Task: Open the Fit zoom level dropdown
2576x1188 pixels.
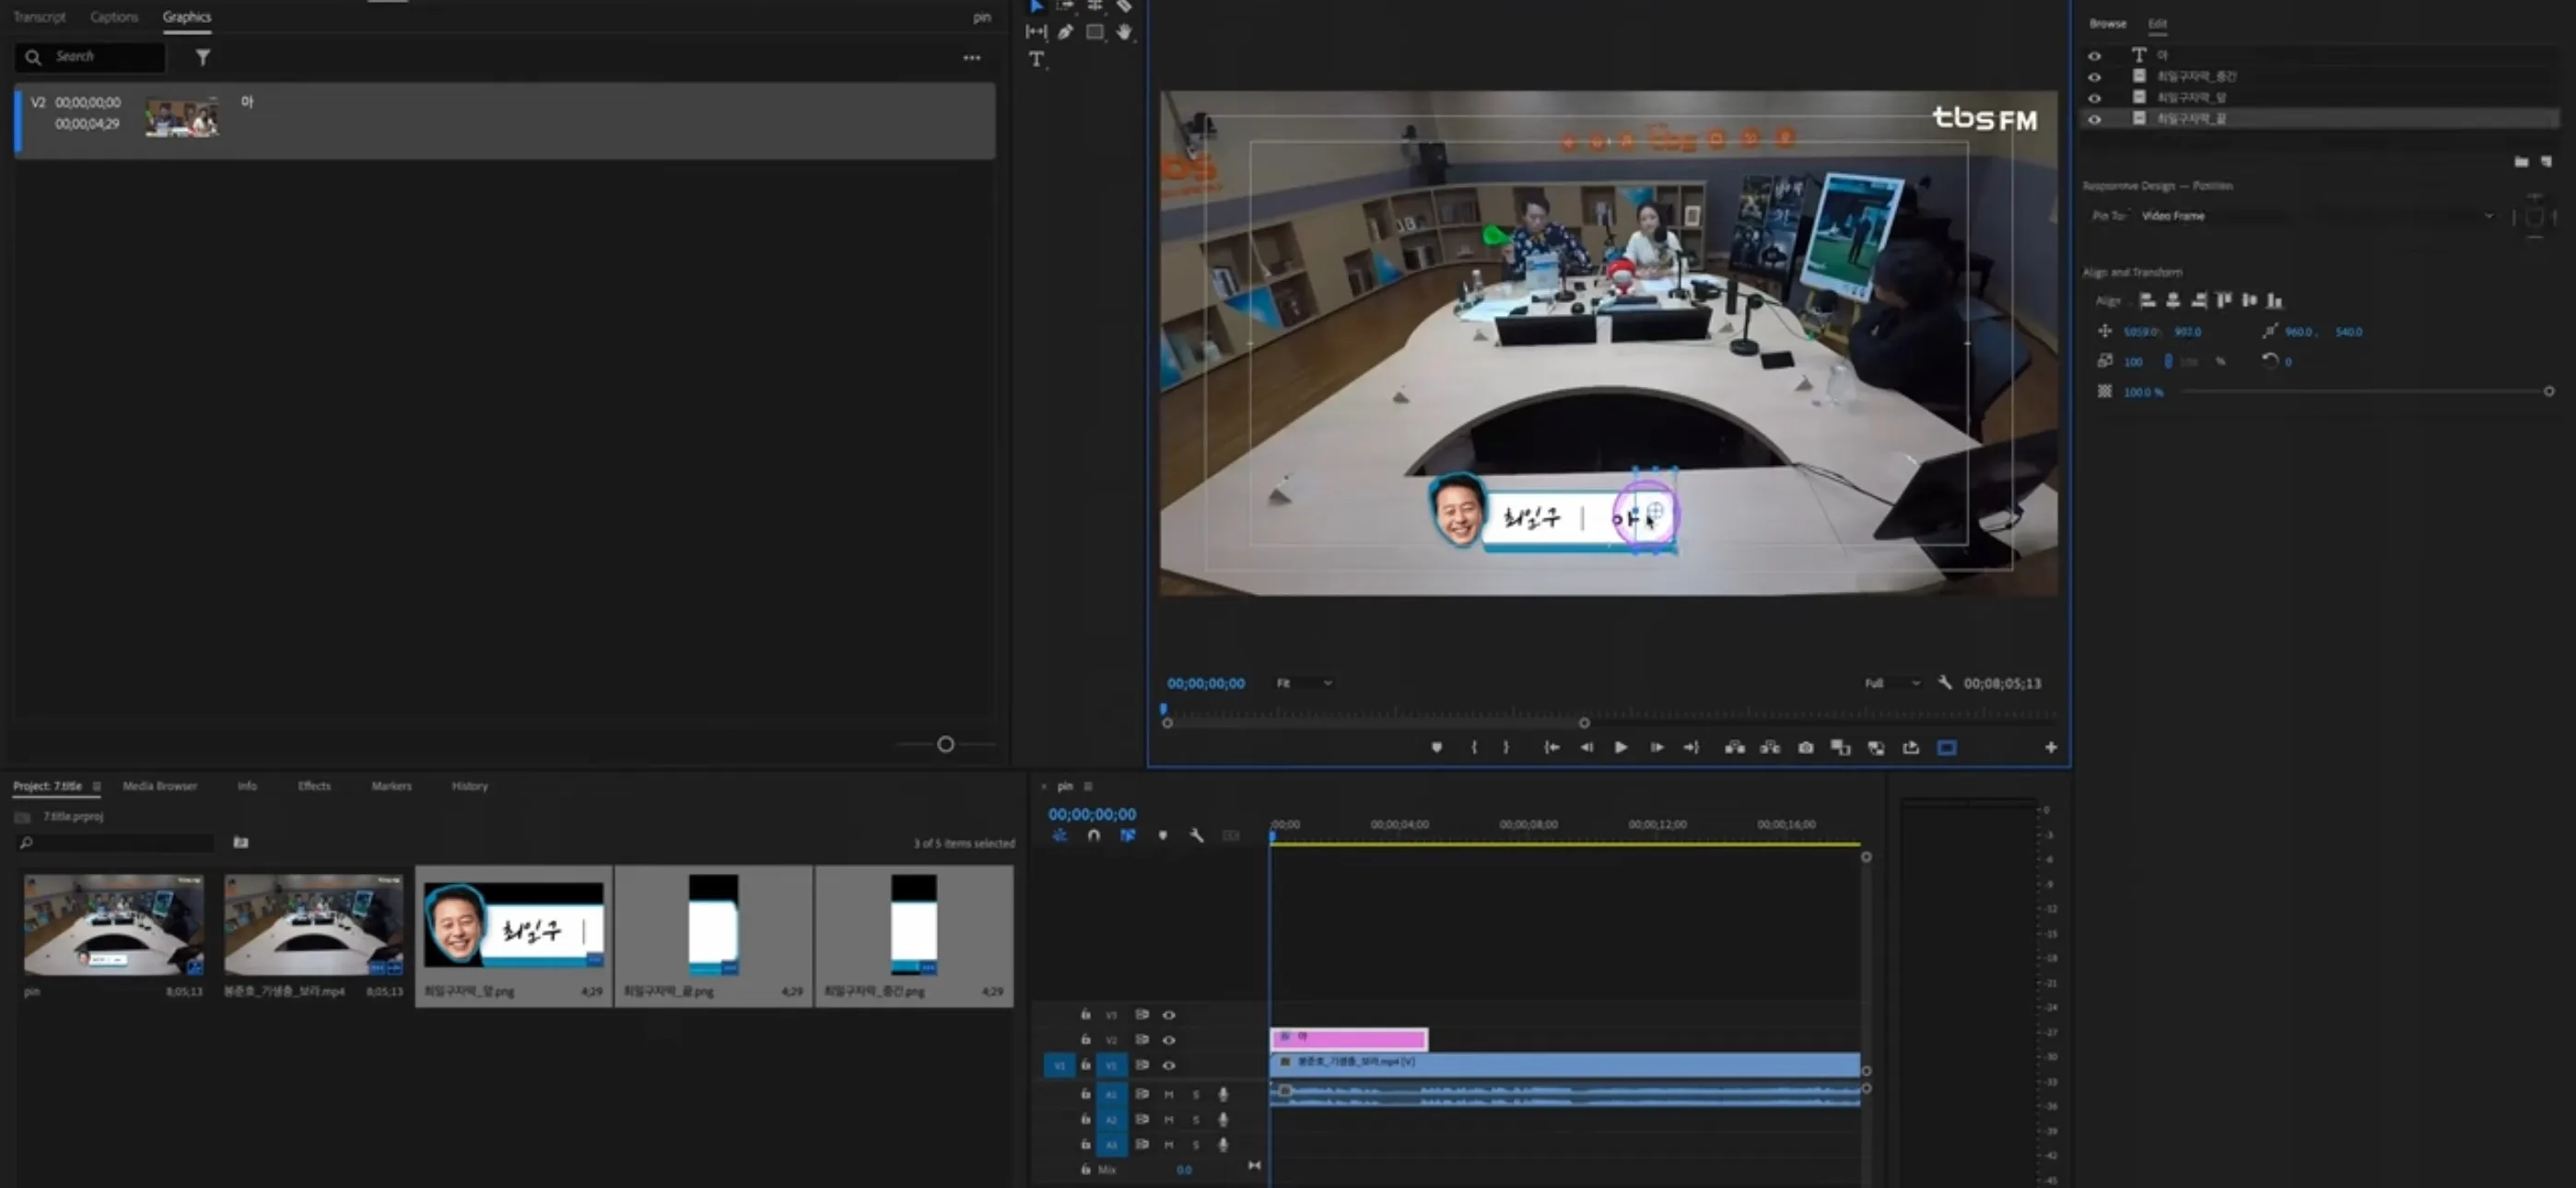Action: 1303,683
